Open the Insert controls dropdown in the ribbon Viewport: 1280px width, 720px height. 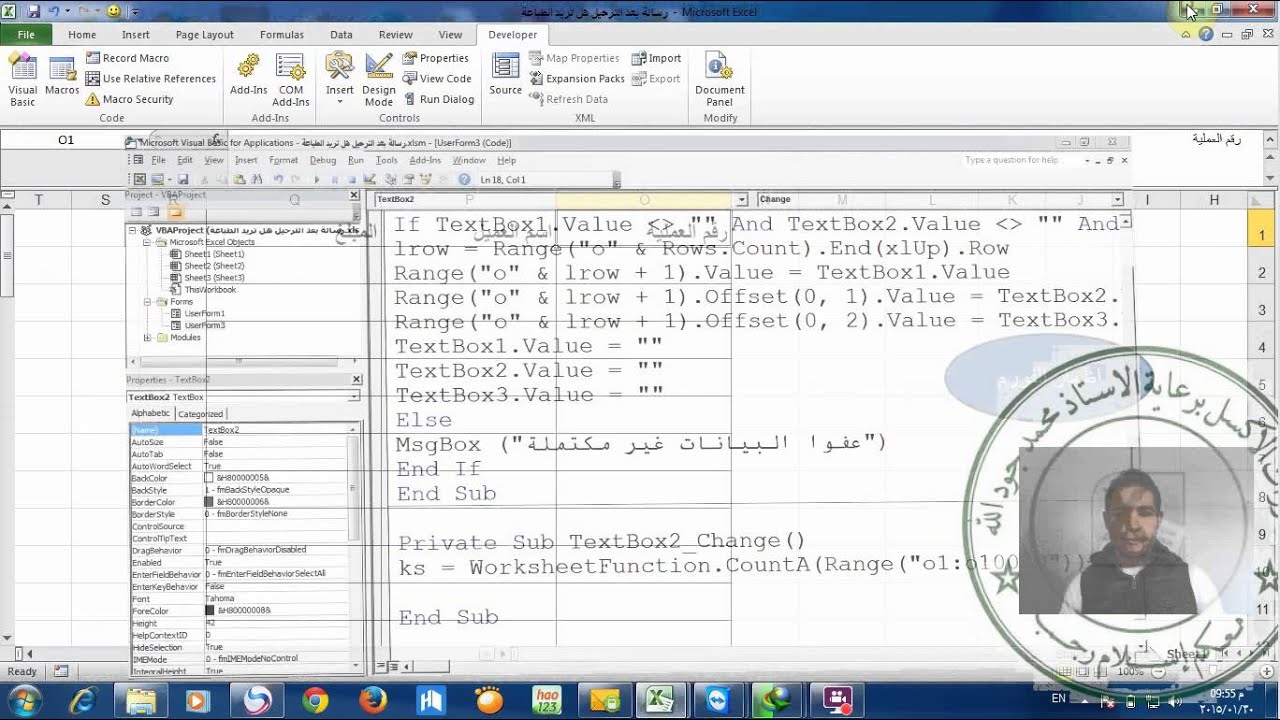(340, 80)
